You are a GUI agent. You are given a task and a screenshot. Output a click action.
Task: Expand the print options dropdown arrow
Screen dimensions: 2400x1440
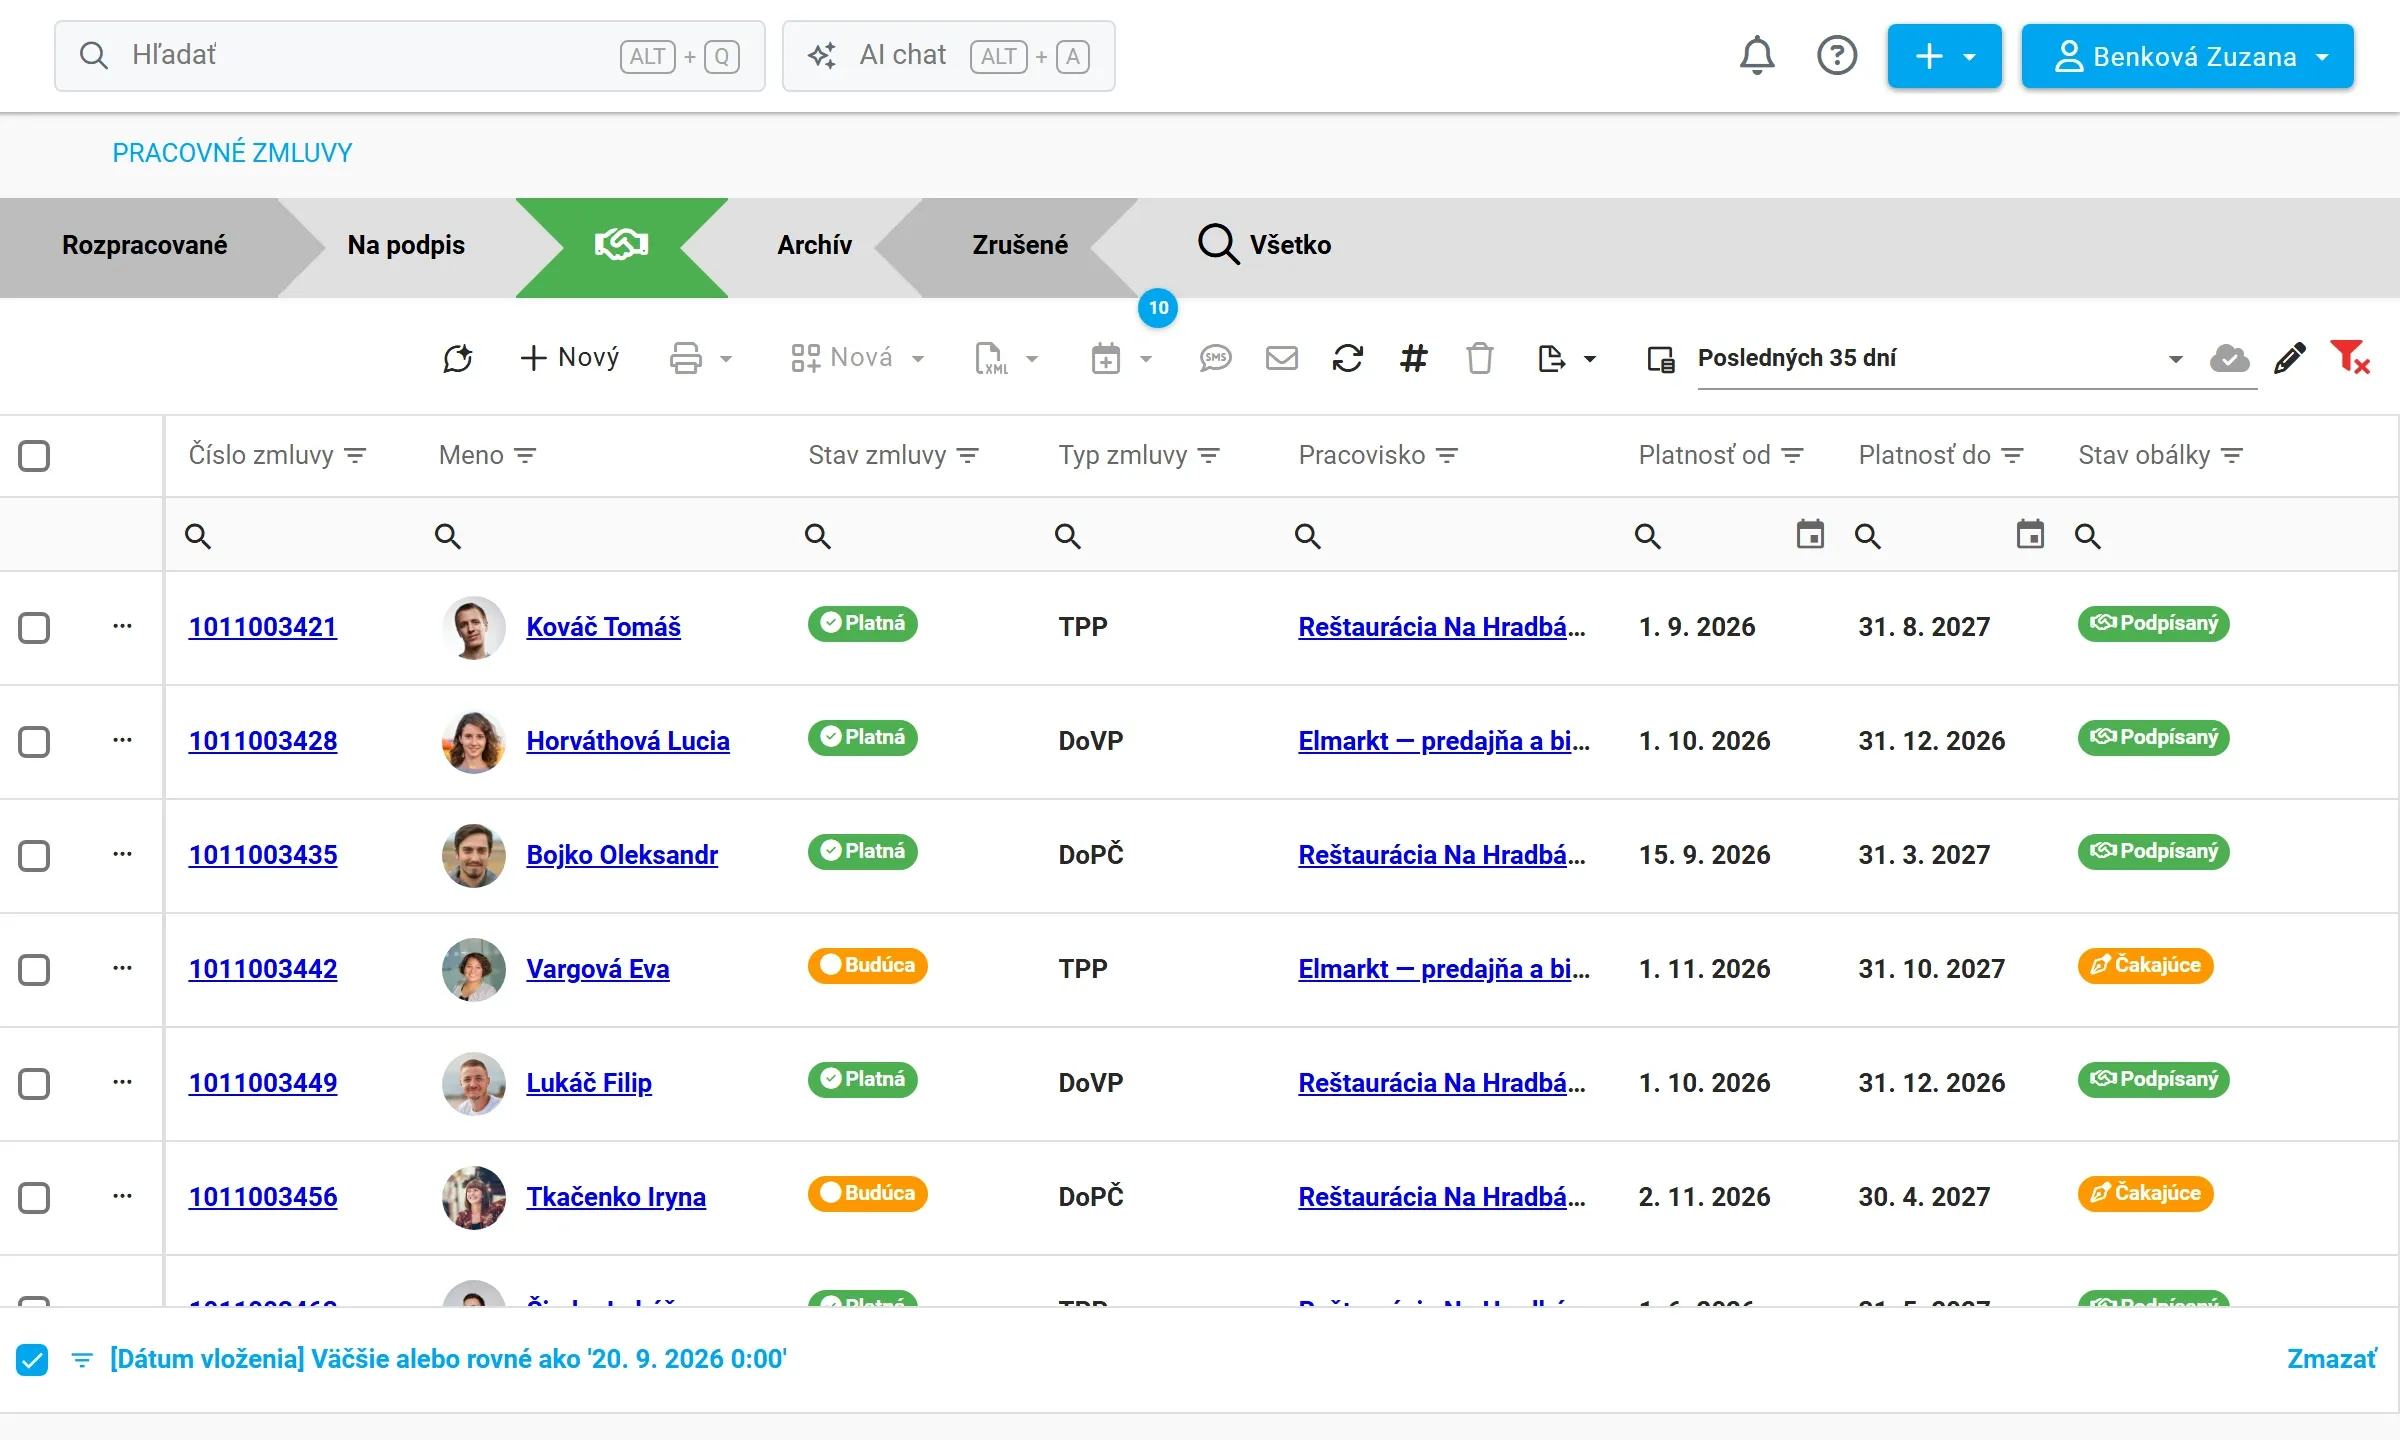pyautogui.click(x=726, y=358)
